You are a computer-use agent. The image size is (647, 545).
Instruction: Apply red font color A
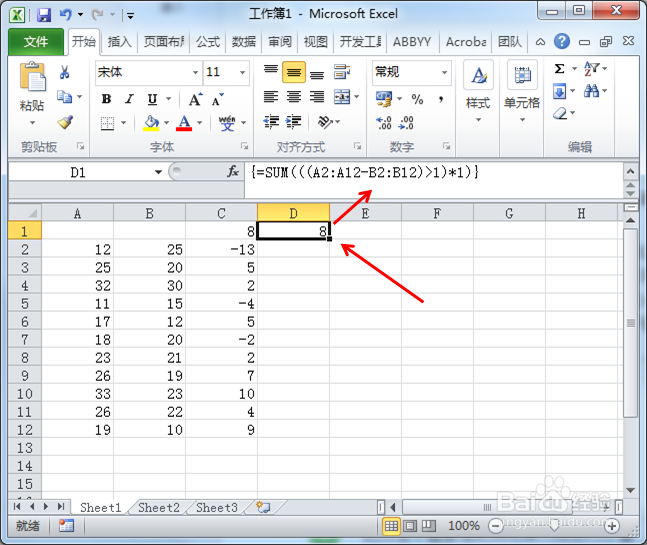click(x=184, y=123)
